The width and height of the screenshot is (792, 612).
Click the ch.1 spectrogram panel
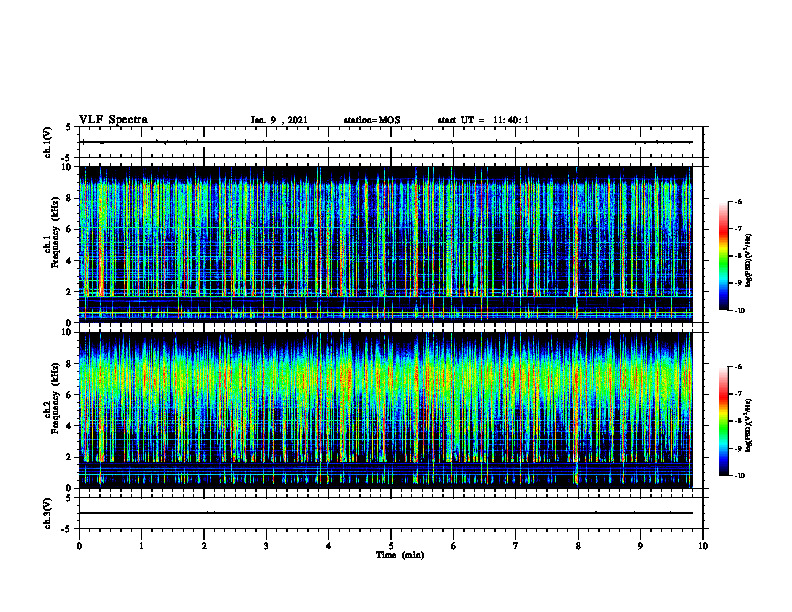386,244
